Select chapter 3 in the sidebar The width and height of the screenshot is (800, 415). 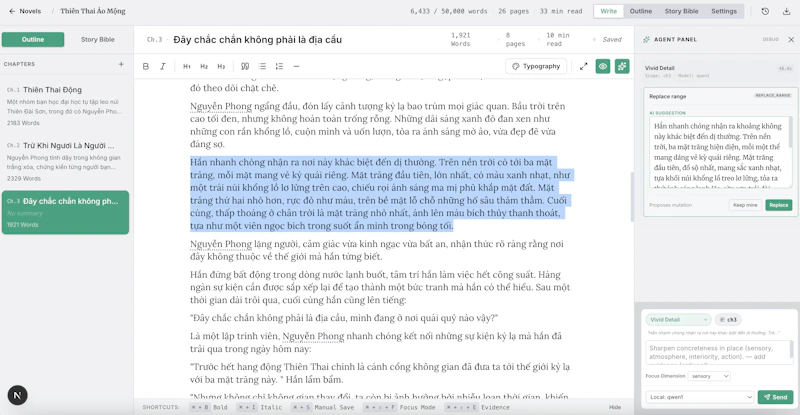coord(65,212)
